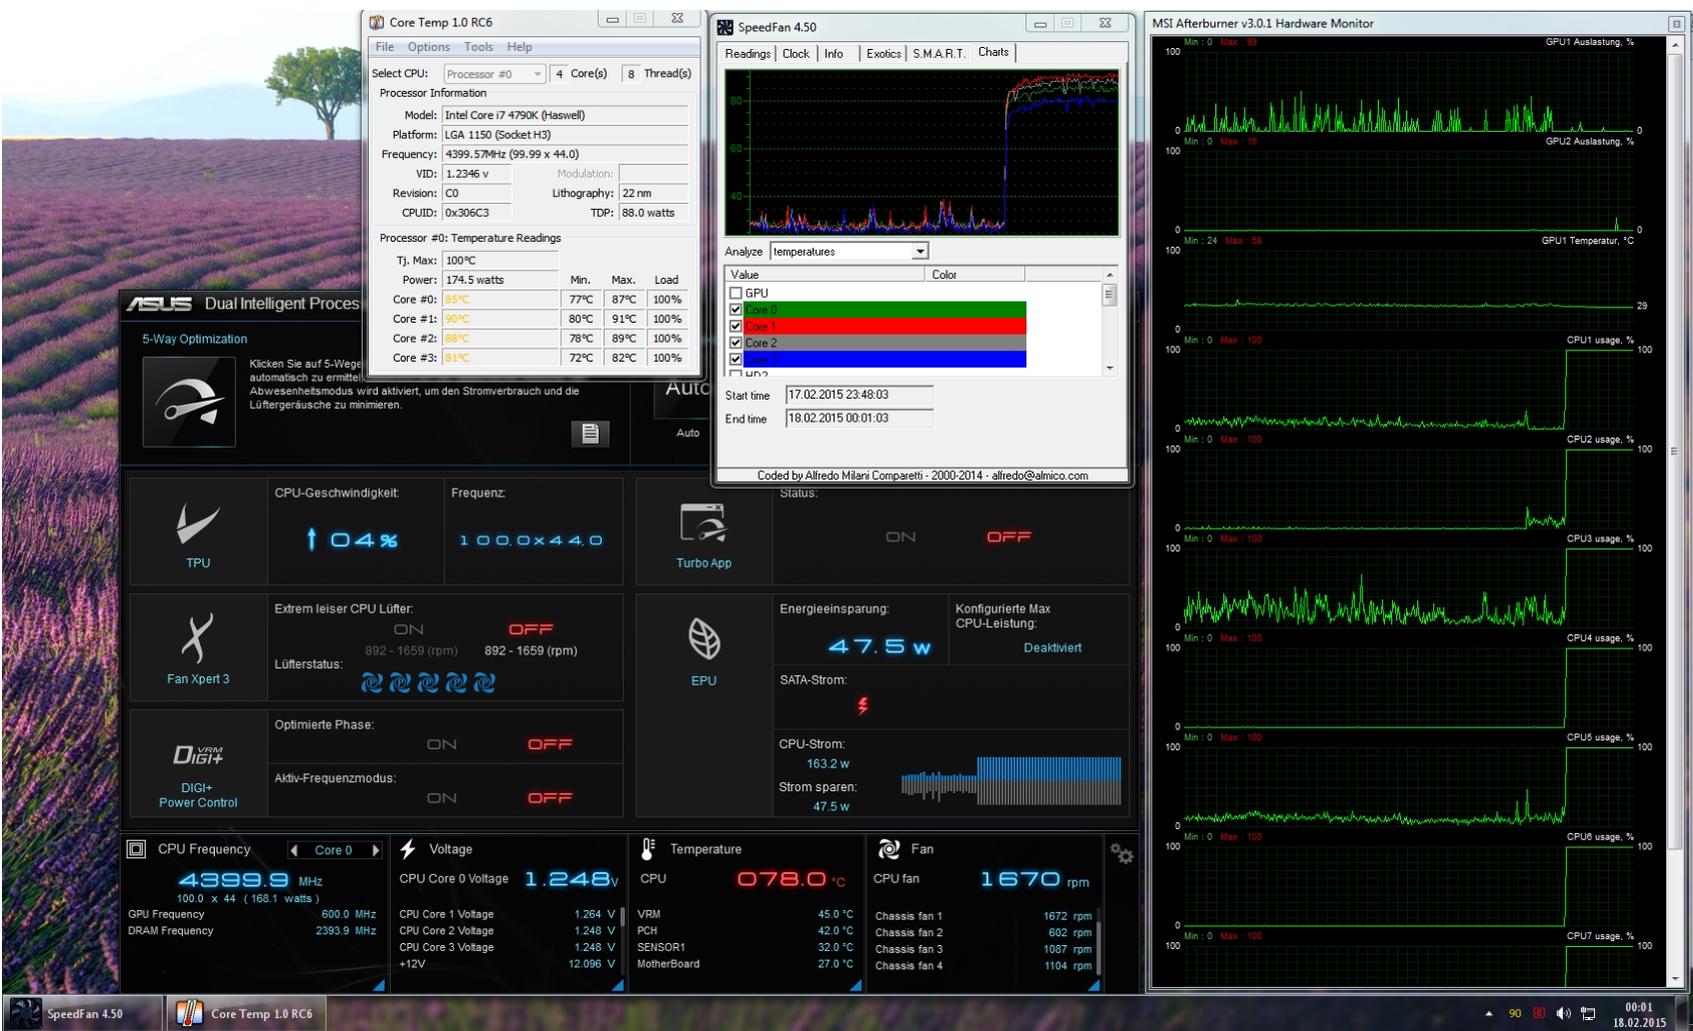Show next core in CPU Frequency panel
Viewport: 1693px width, 1031px height.
pos(376,850)
